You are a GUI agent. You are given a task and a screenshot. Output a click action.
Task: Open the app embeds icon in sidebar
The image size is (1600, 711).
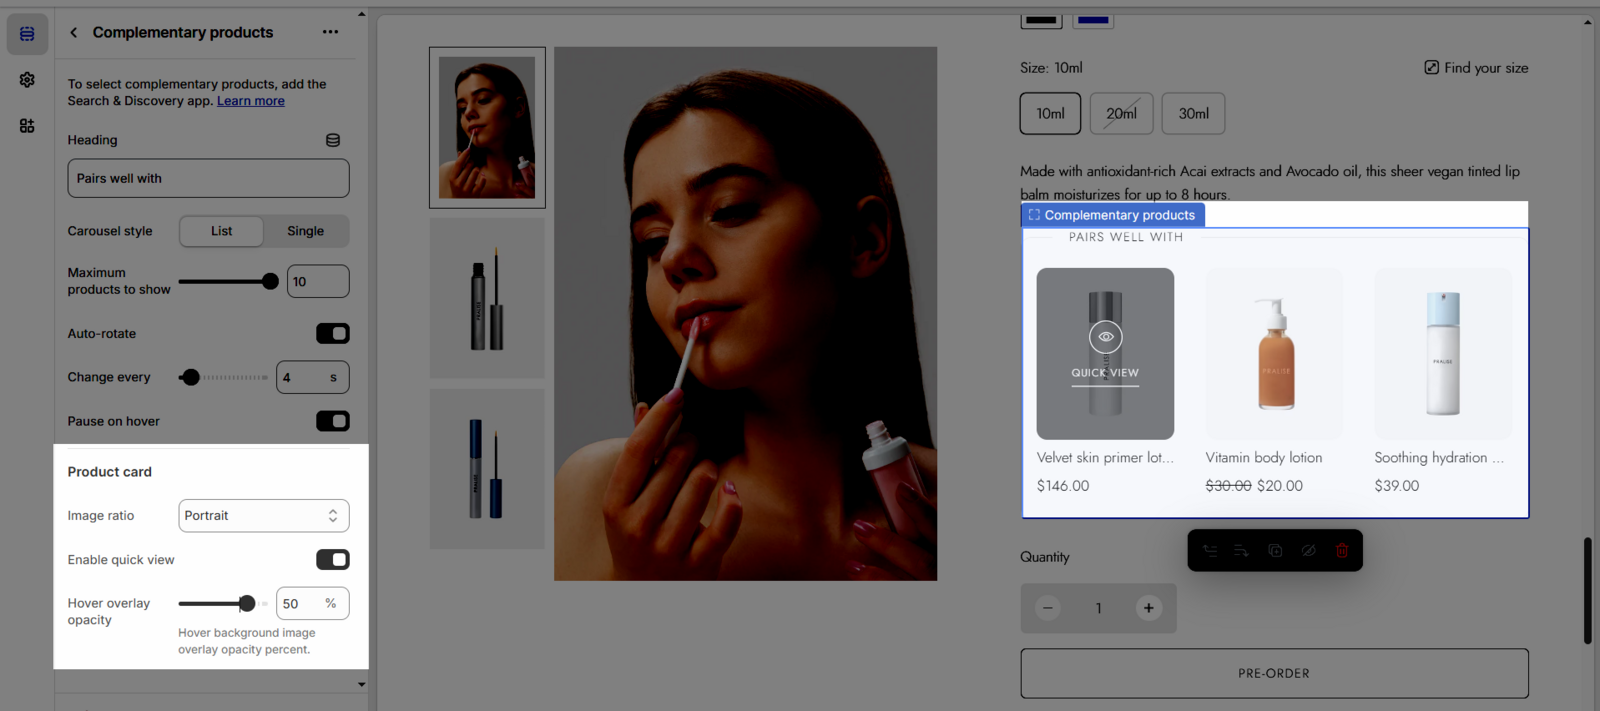point(27,126)
